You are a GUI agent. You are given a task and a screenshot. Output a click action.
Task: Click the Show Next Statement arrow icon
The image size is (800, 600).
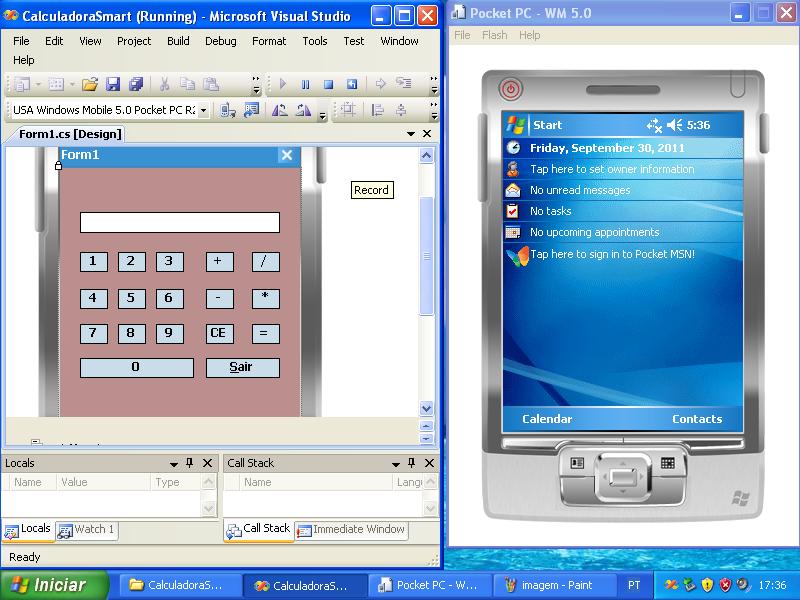pyautogui.click(x=380, y=84)
